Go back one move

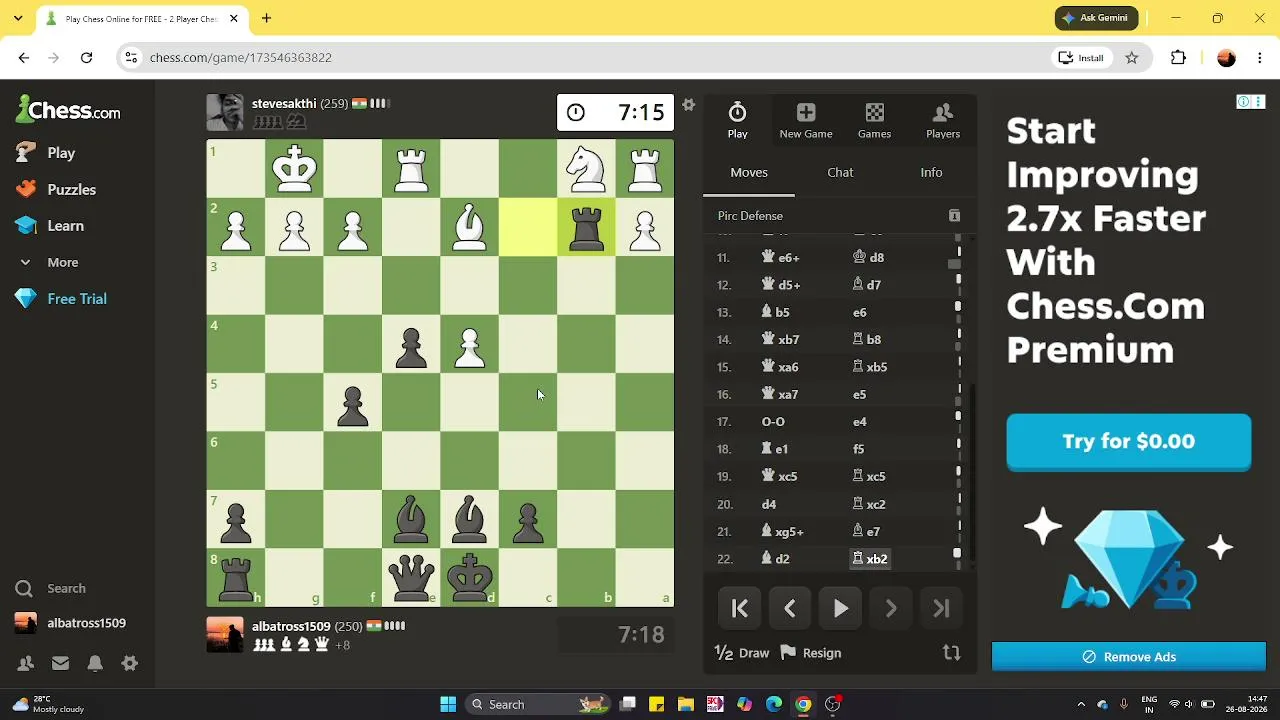tap(790, 608)
